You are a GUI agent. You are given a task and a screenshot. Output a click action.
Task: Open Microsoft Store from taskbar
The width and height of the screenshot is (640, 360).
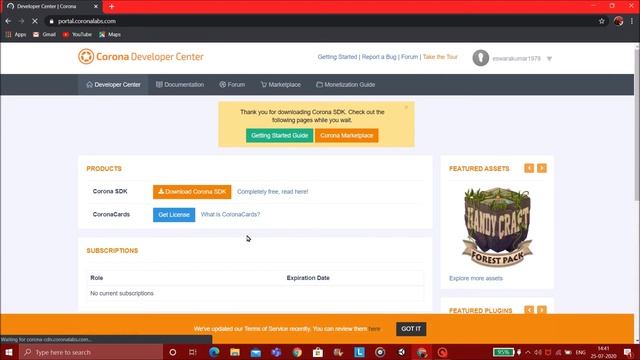318,352
